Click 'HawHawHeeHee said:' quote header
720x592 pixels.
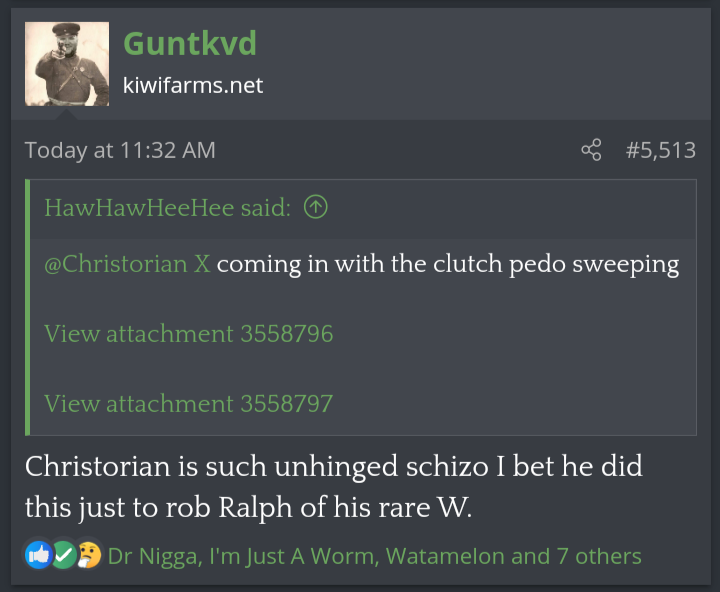point(168,208)
